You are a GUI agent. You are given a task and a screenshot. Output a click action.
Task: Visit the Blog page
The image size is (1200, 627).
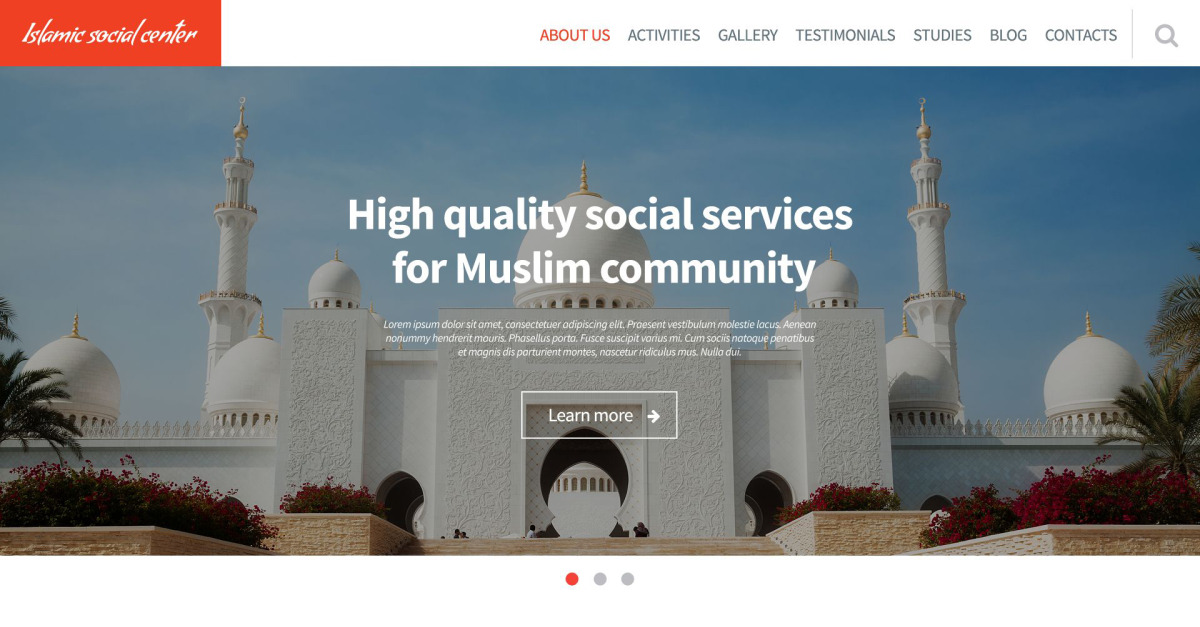click(1008, 35)
